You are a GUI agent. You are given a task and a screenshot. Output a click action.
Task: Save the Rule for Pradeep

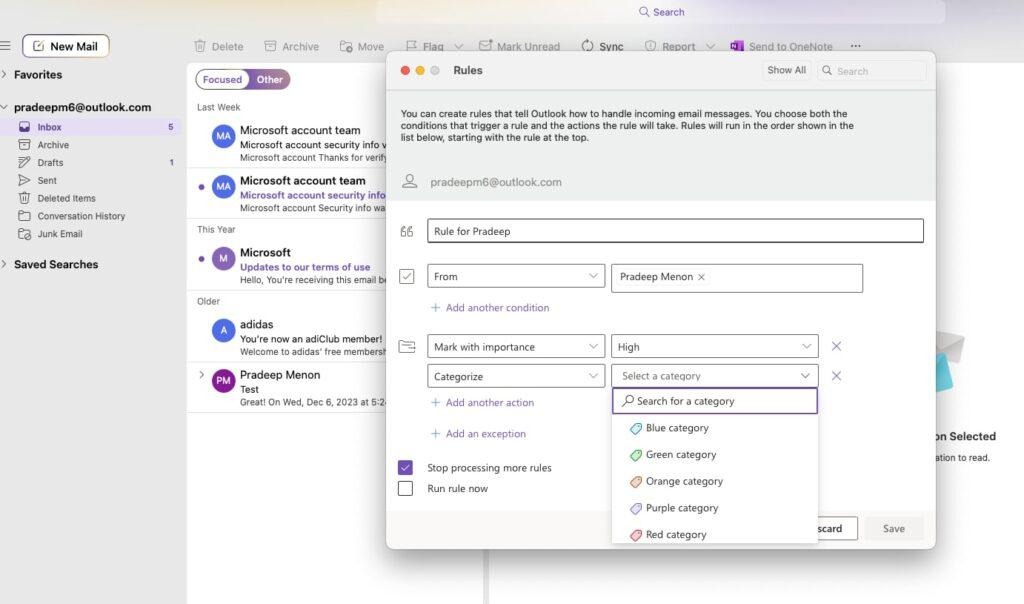[x=892, y=528]
